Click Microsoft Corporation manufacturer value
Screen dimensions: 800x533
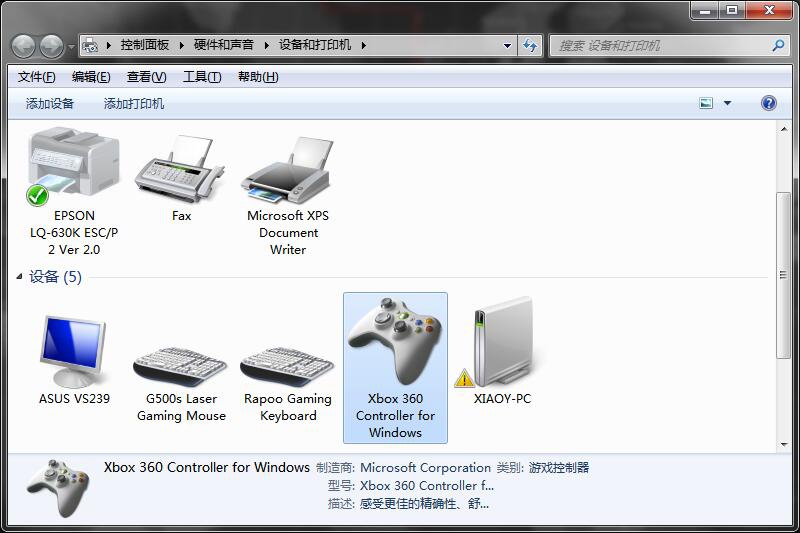[x=426, y=467]
